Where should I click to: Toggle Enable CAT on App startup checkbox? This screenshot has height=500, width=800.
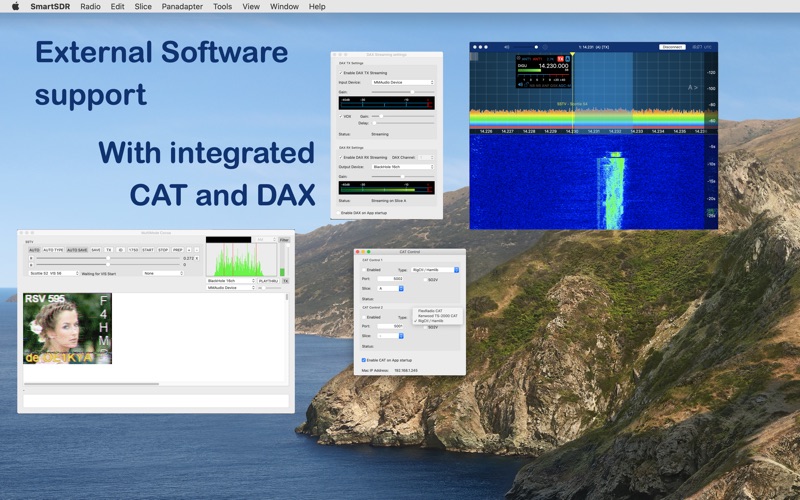(x=364, y=360)
